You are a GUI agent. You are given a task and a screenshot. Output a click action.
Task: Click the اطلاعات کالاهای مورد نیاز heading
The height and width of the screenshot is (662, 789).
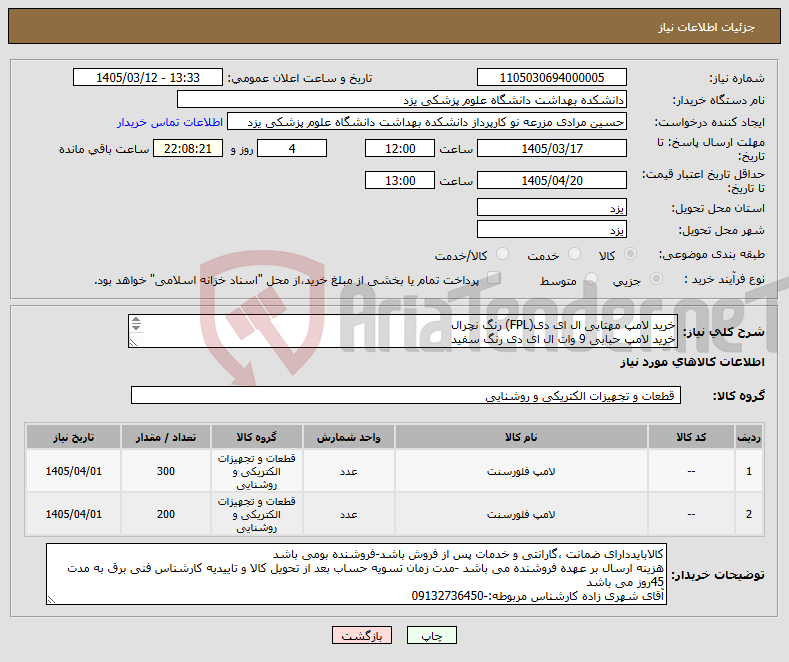(x=692, y=362)
